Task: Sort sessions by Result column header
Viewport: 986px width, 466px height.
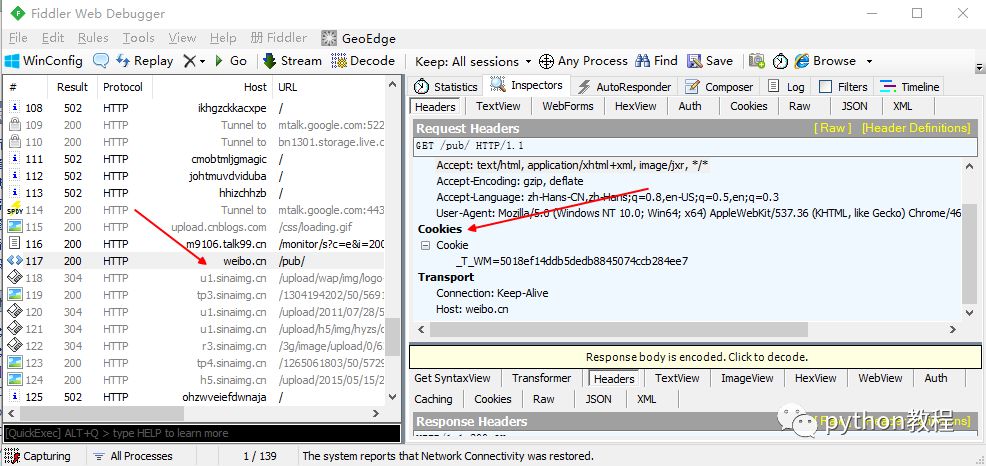Action: pyautogui.click(x=72, y=87)
